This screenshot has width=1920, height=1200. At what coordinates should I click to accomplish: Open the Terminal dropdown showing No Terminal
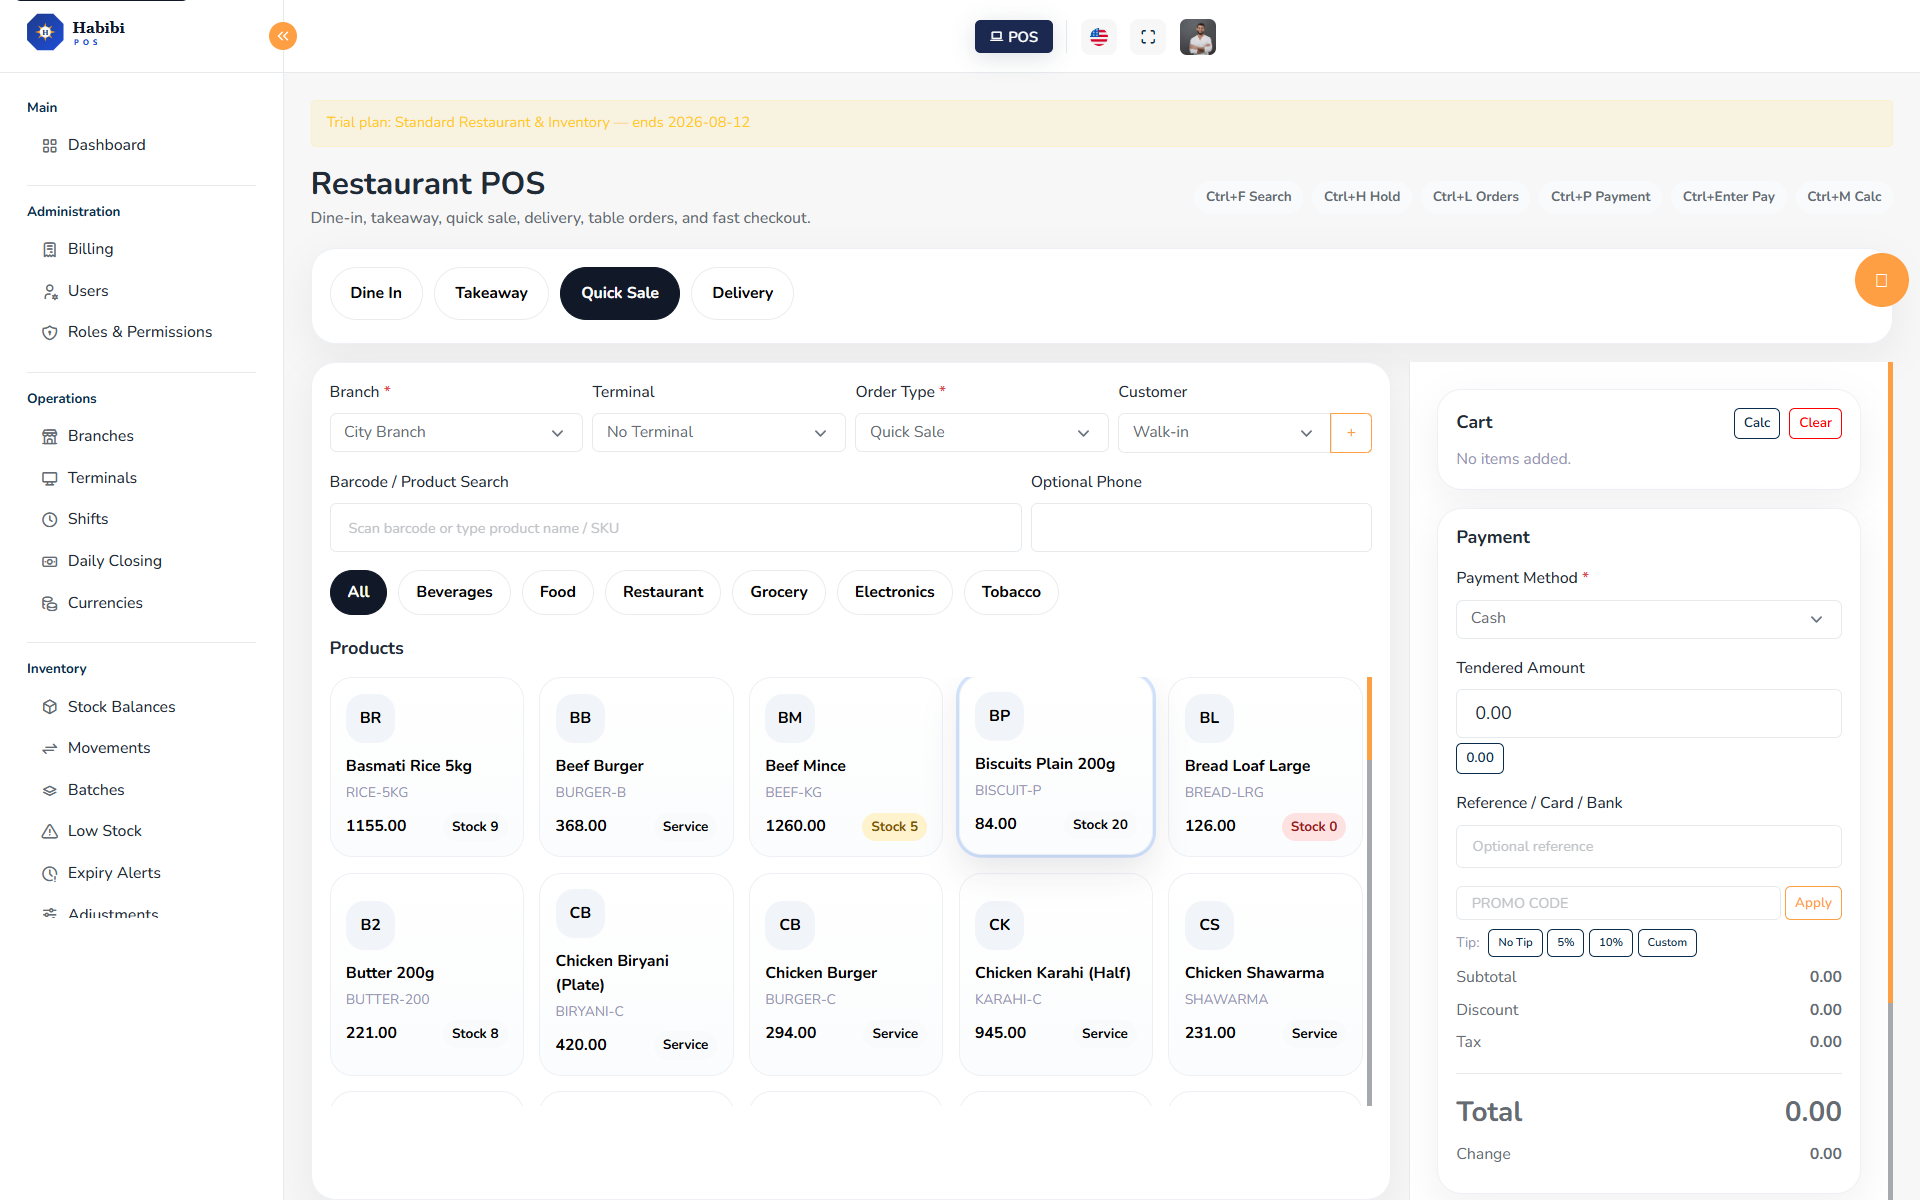(718, 433)
